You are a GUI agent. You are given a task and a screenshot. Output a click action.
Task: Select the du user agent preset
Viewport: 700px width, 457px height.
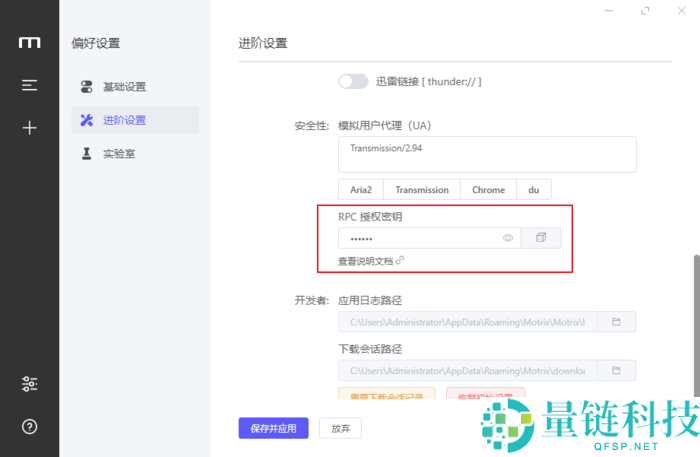click(533, 190)
